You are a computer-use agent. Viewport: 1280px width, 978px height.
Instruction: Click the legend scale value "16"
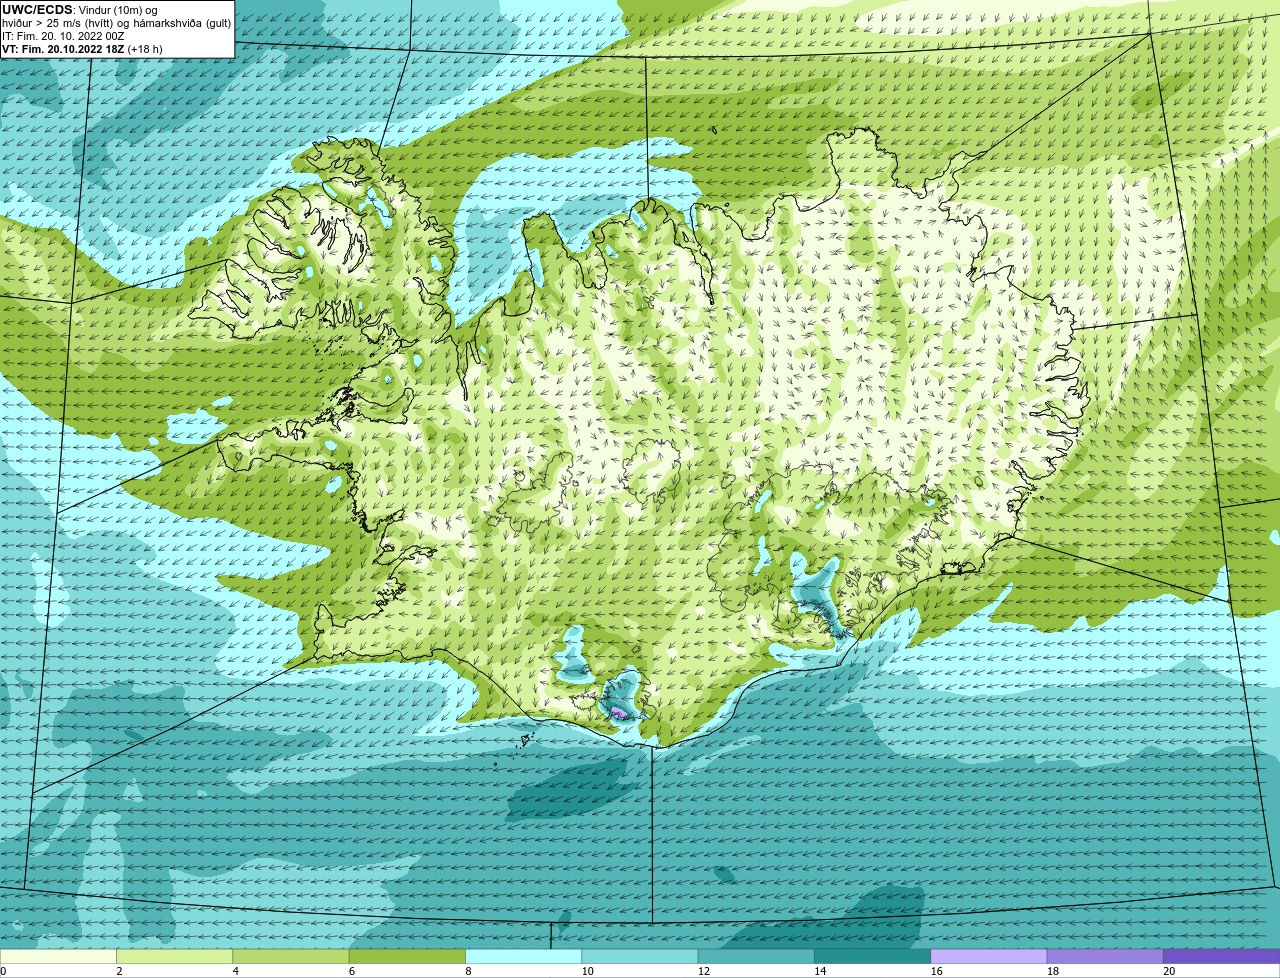(936, 971)
